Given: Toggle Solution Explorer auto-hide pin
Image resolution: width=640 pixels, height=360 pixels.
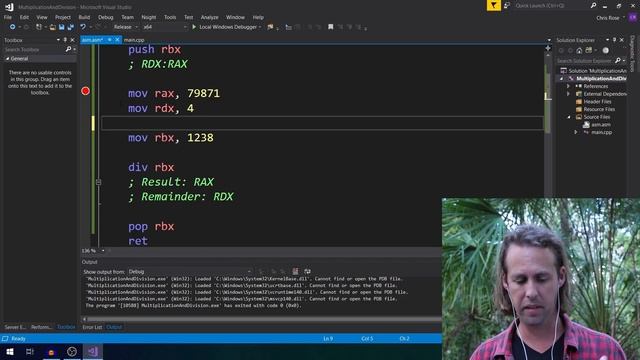Looking at the screenshot, I should 614,40.
